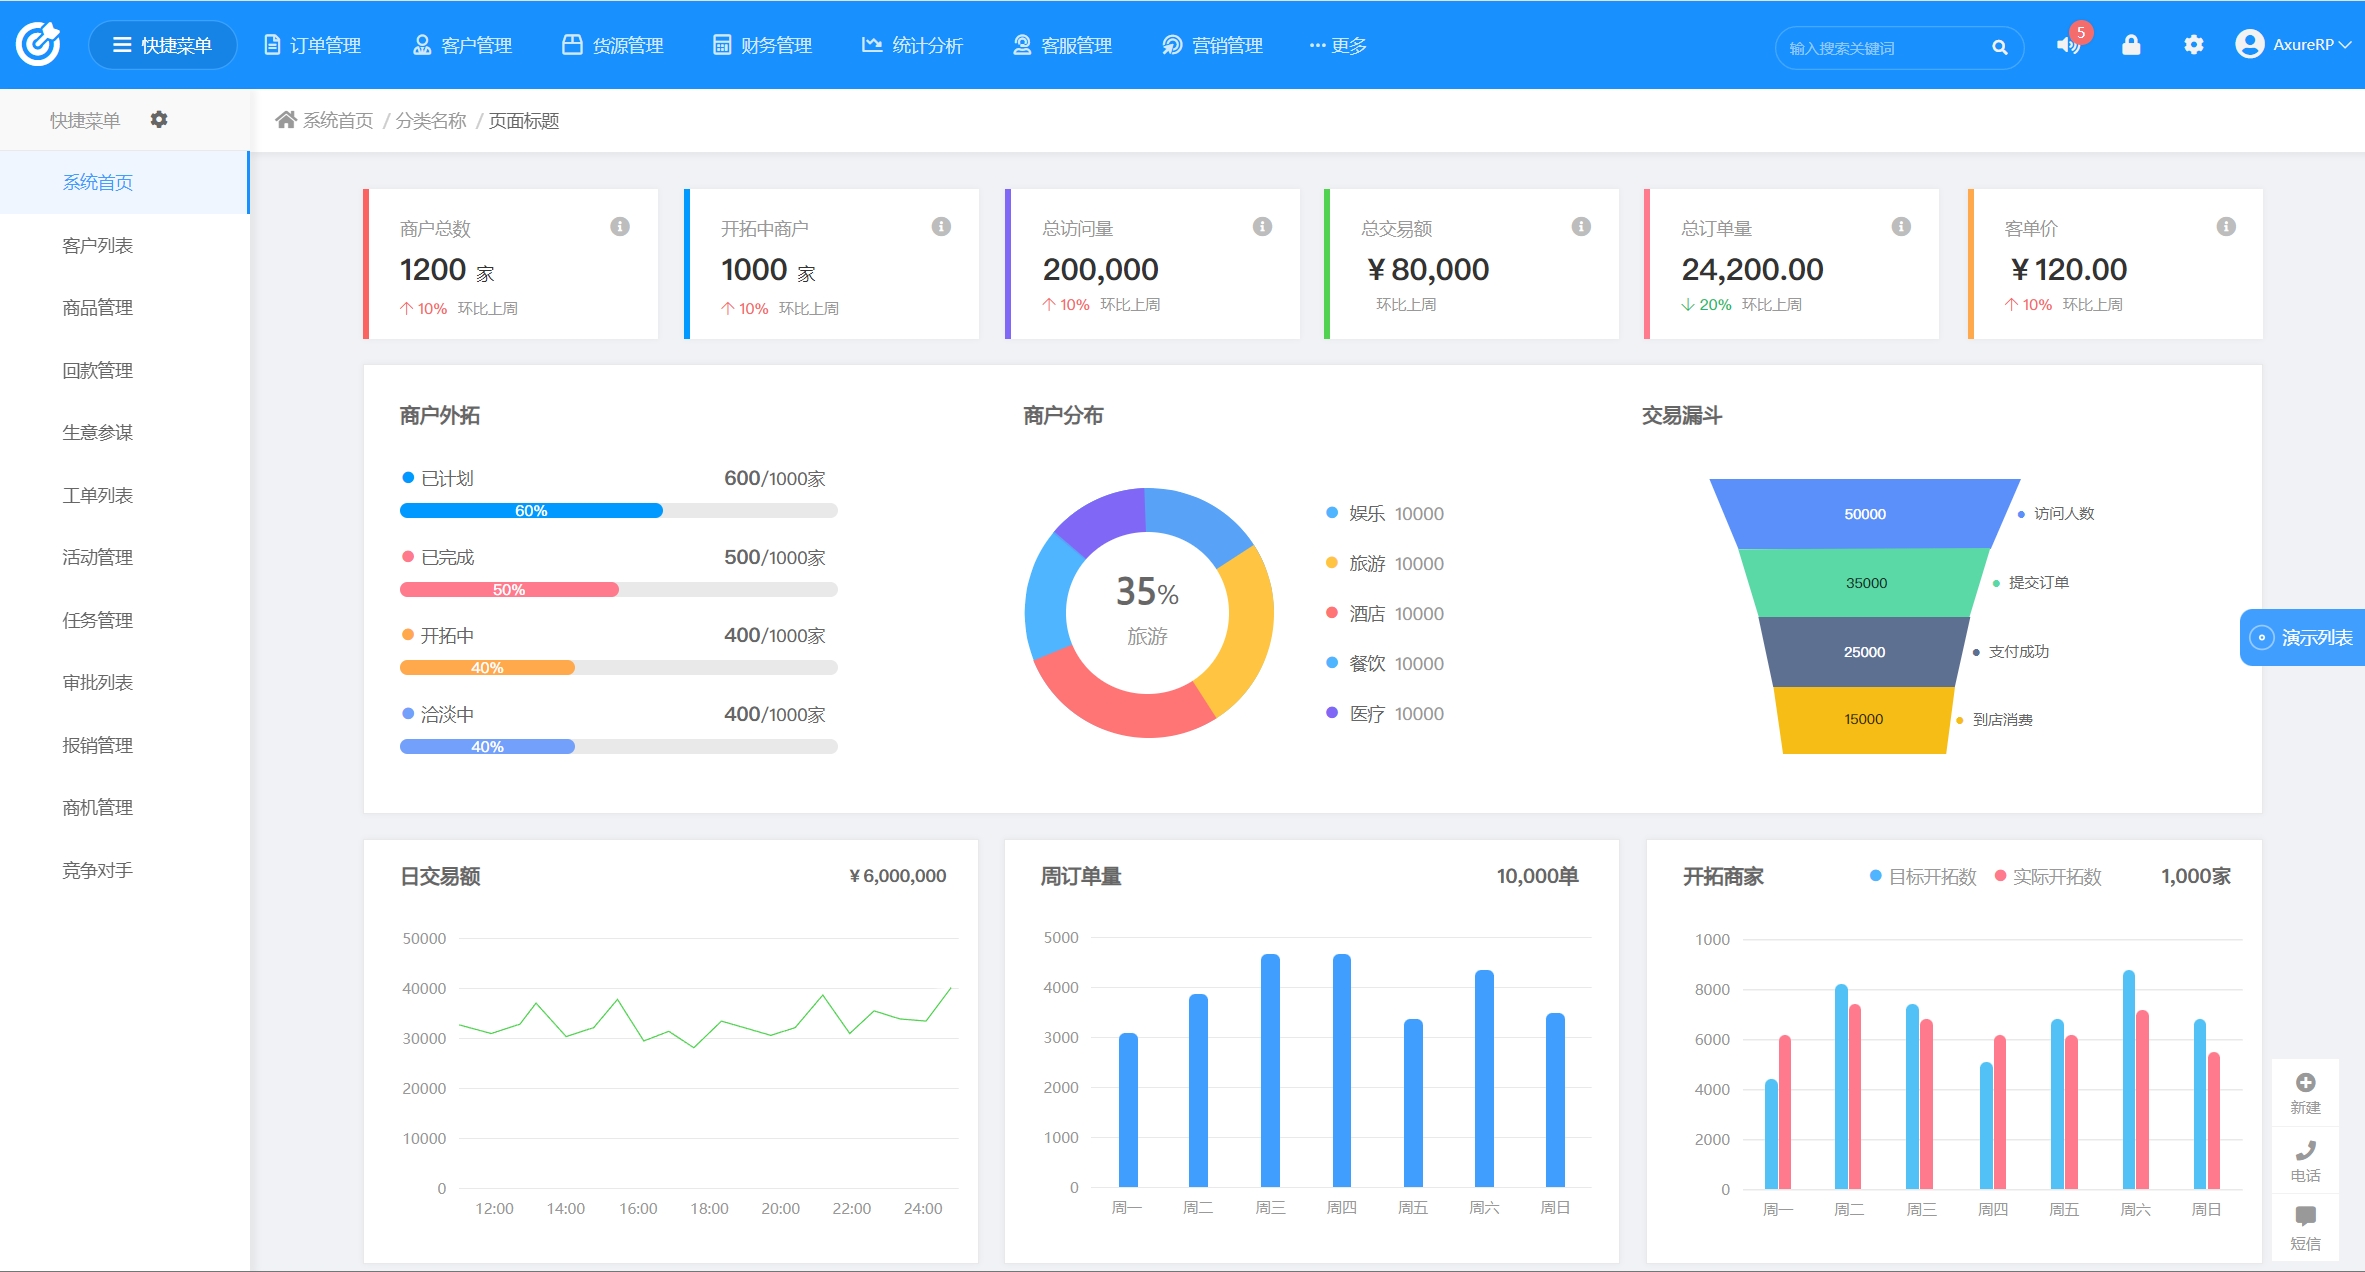Click the lock icon in header
2365x1272 pixels.
click(x=2131, y=45)
